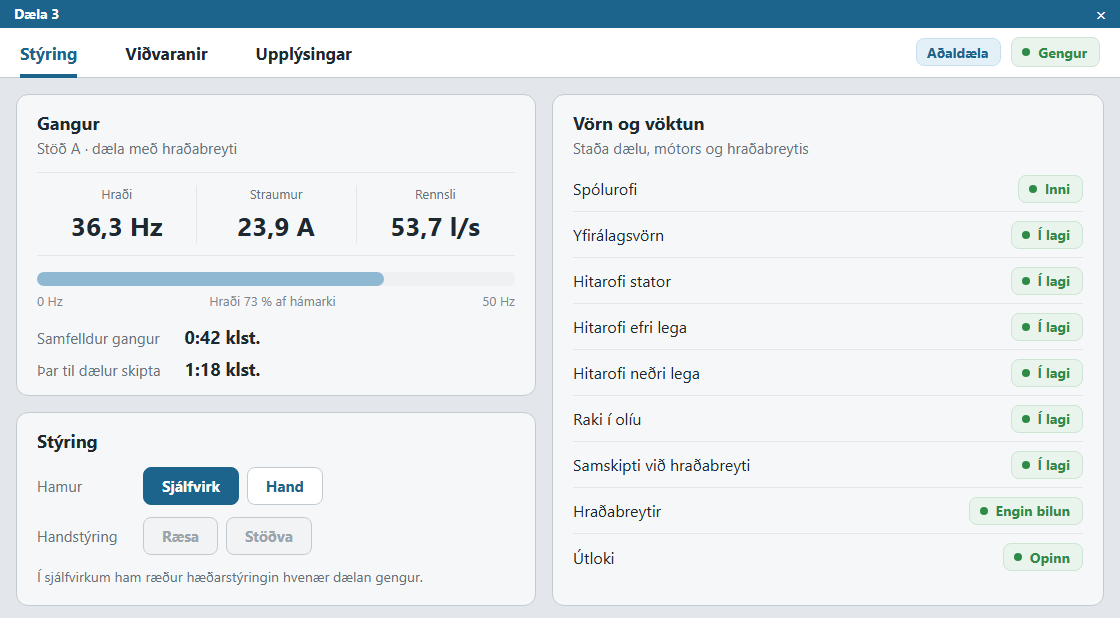Image resolution: width=1120 pixels, height=618 pixels.
Task: Switch to the Viðvaranir tab
Action: point(166,54)
